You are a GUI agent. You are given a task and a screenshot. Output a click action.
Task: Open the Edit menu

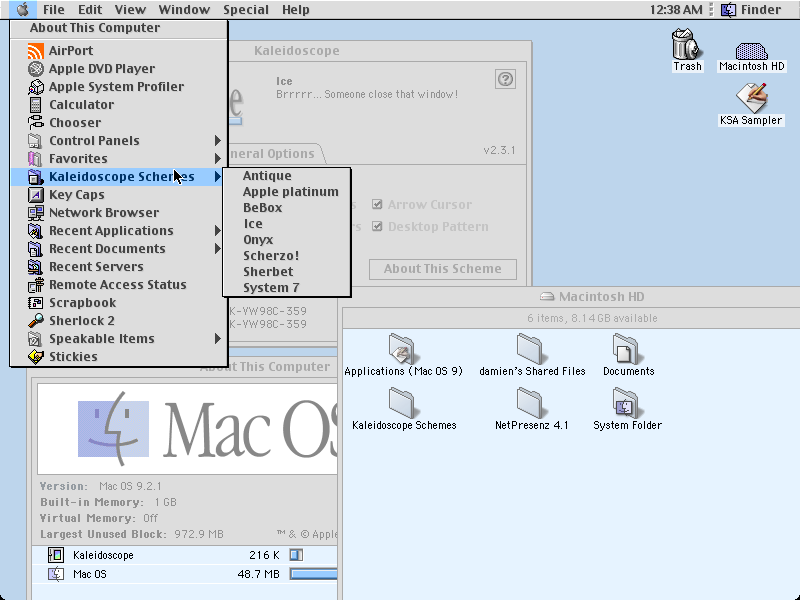(x=90, y=10)
